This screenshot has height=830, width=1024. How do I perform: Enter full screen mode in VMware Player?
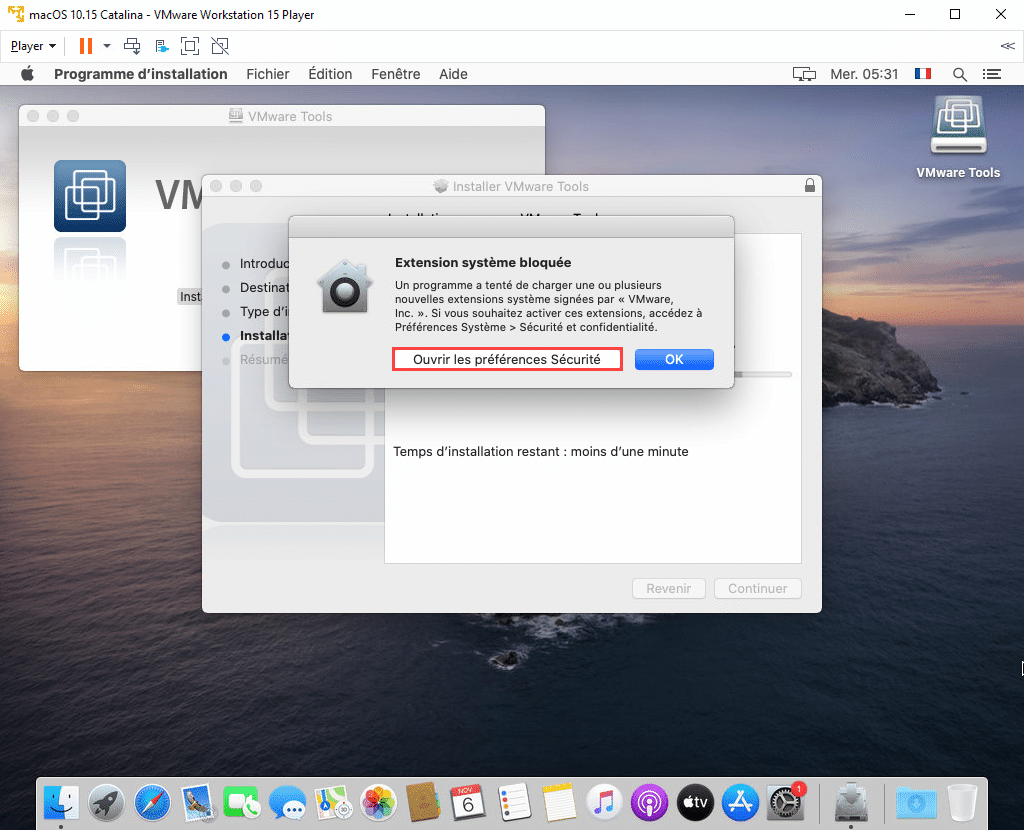click(x=190, y=46)
